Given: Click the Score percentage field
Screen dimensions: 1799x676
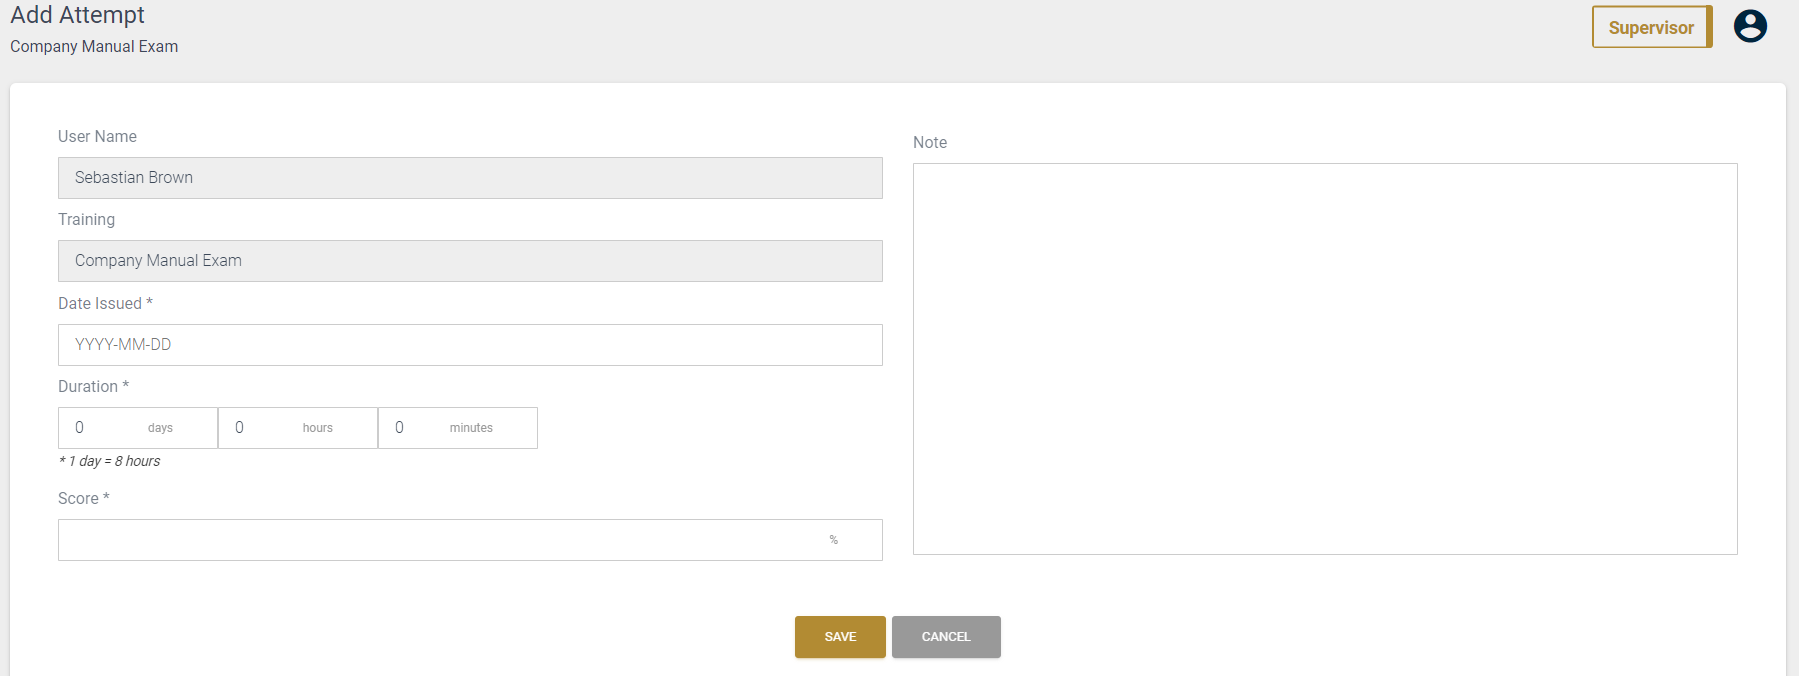Looking at the screenshot, I should click(470, 540).
